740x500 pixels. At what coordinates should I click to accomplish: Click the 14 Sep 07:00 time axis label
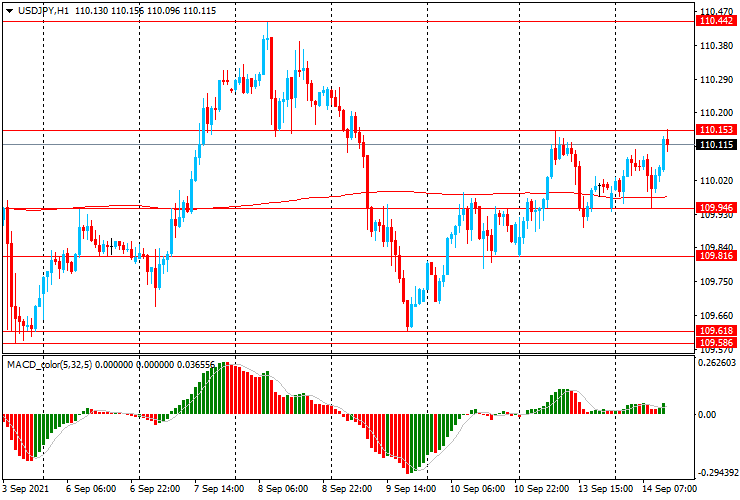tap(669, 489)
